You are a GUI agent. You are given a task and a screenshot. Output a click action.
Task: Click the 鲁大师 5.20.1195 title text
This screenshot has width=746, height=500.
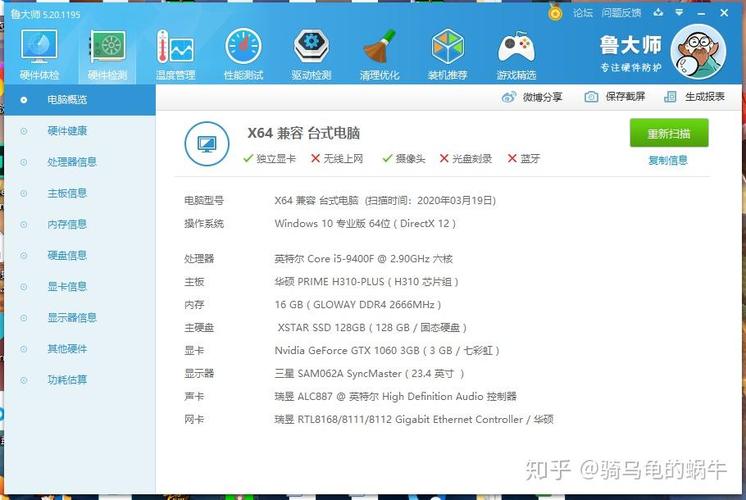coord(46,15)
